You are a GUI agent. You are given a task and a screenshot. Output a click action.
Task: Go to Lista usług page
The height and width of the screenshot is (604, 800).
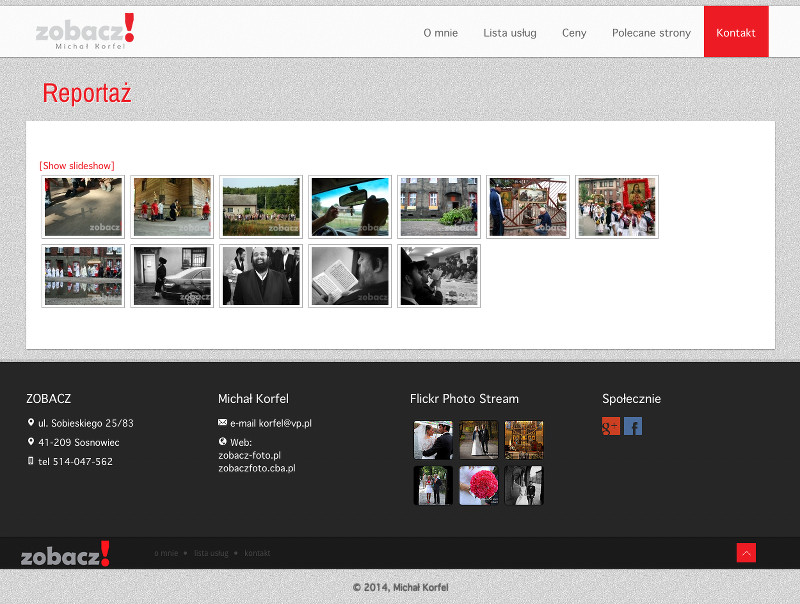(510, 33)
